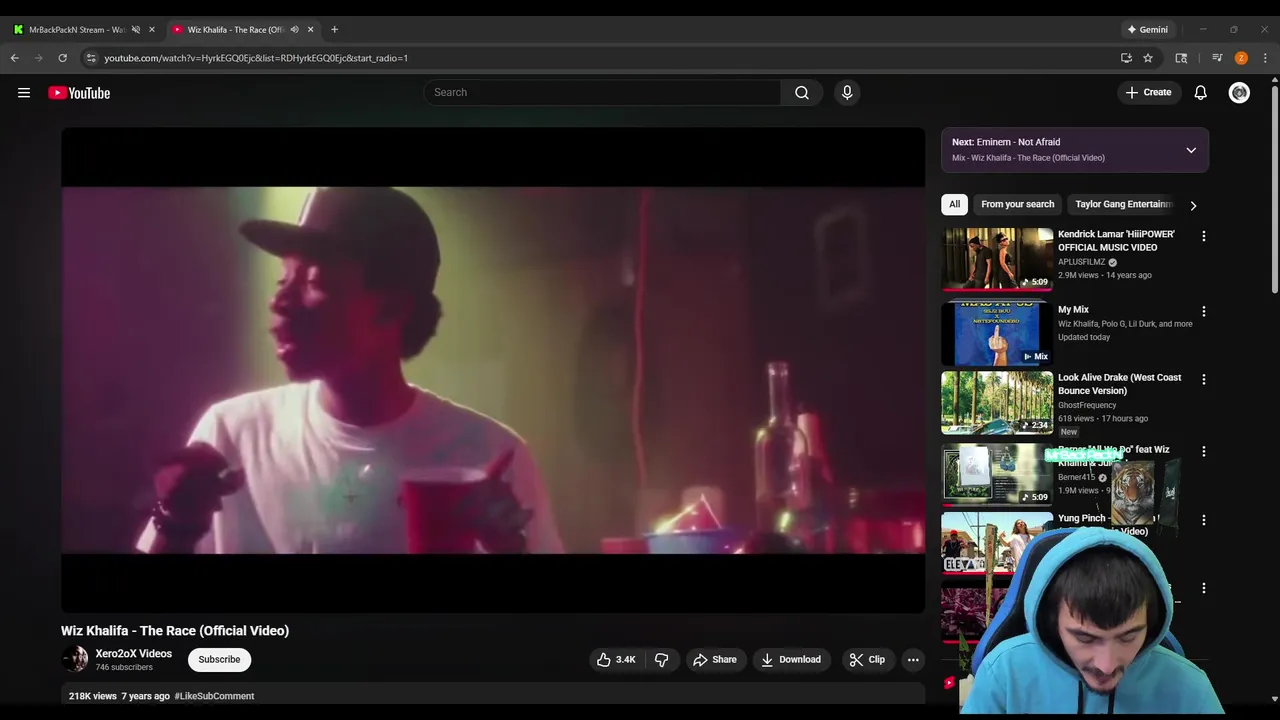Like the video with thumbs up
Viewport: 1280px width, 720px height.
coord(616,660)
